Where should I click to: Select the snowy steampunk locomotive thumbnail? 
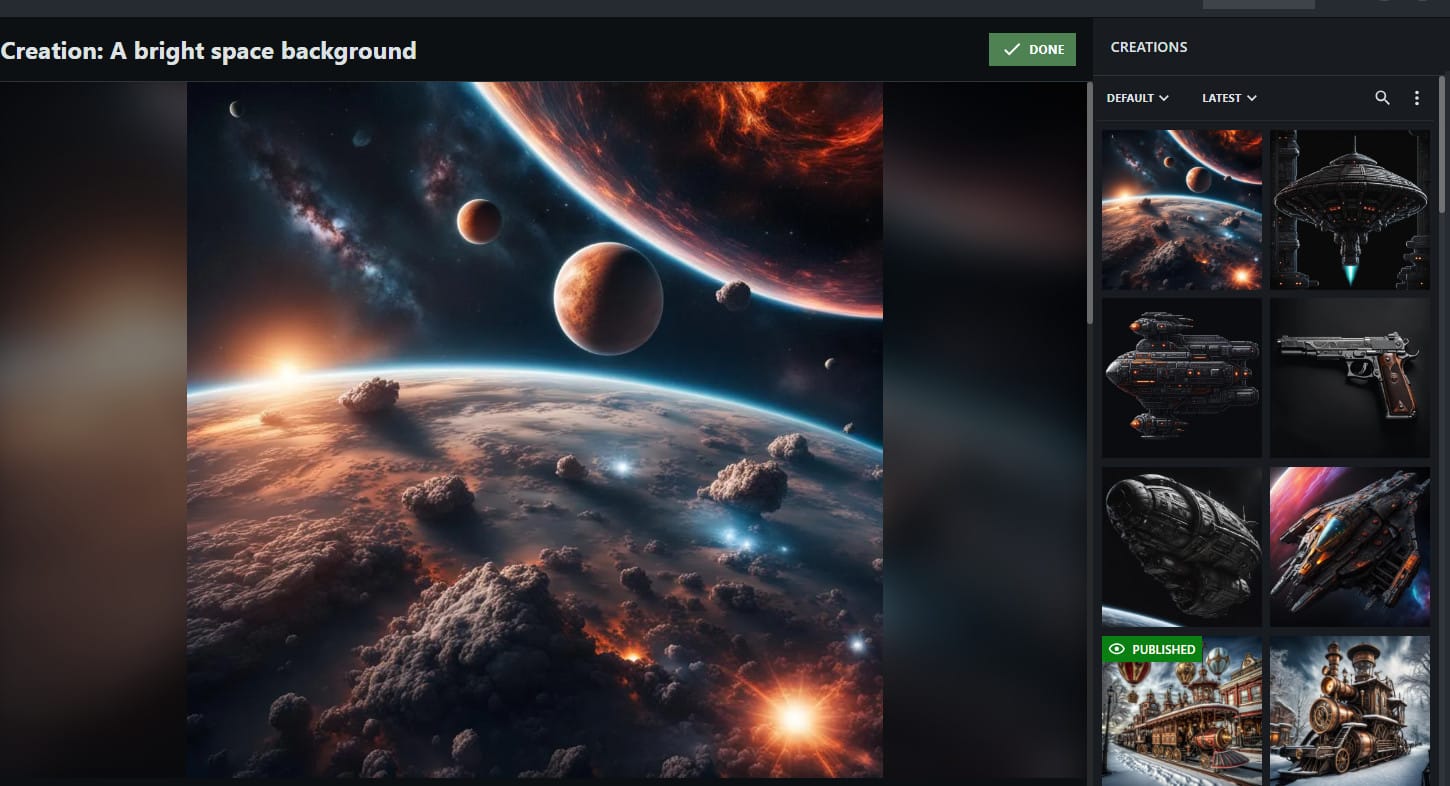(1350, 711)
